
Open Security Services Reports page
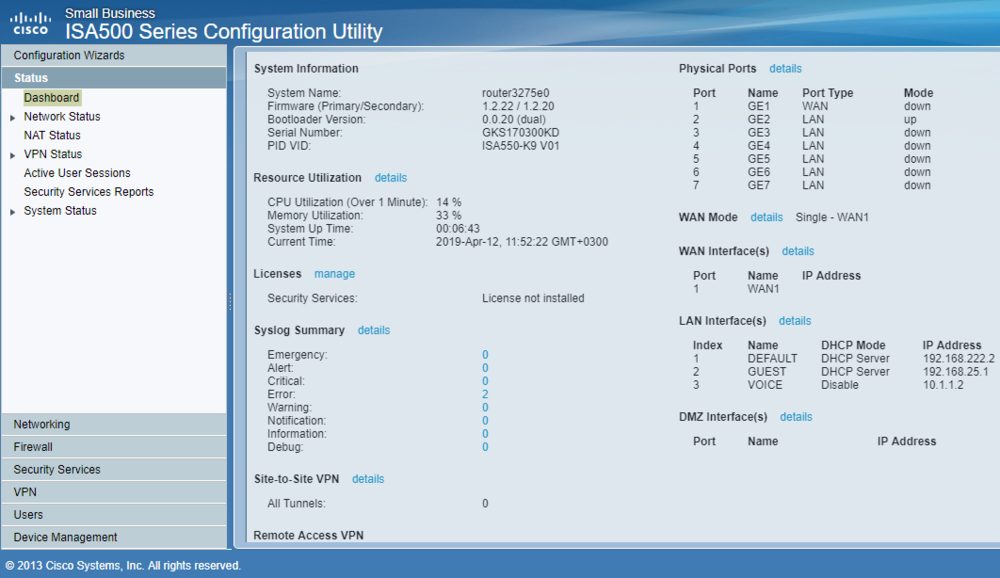(89, 192)
